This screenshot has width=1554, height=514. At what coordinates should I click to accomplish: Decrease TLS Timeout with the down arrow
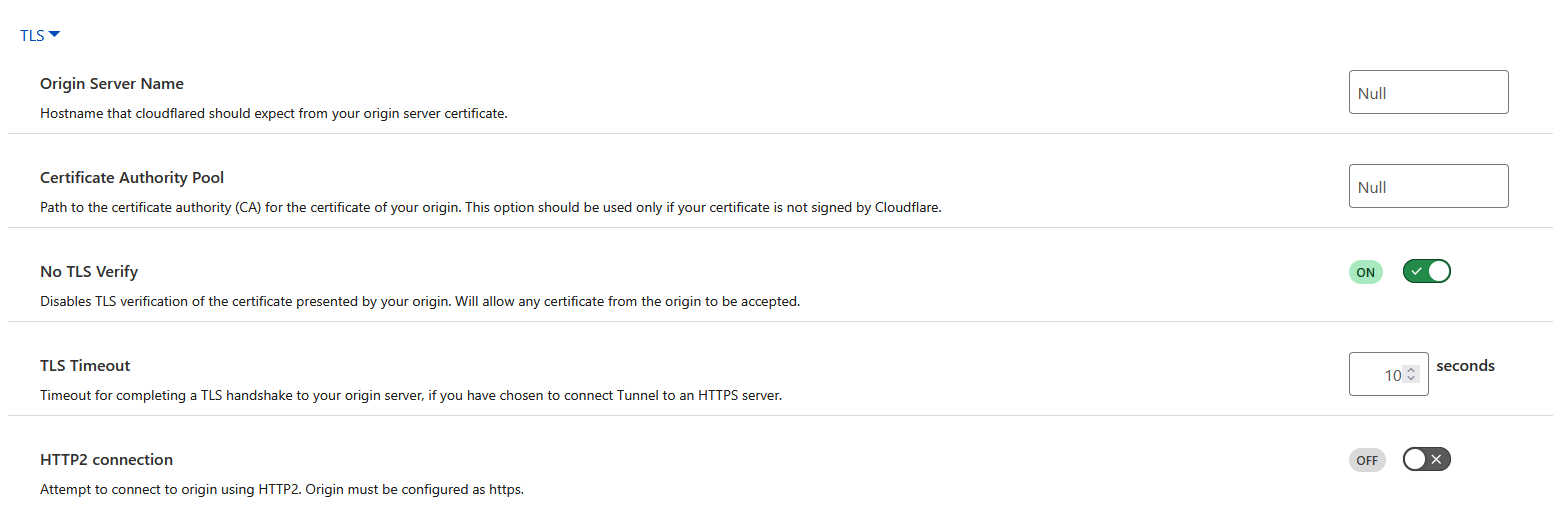pyautogui.click(x=1411, y=379)
